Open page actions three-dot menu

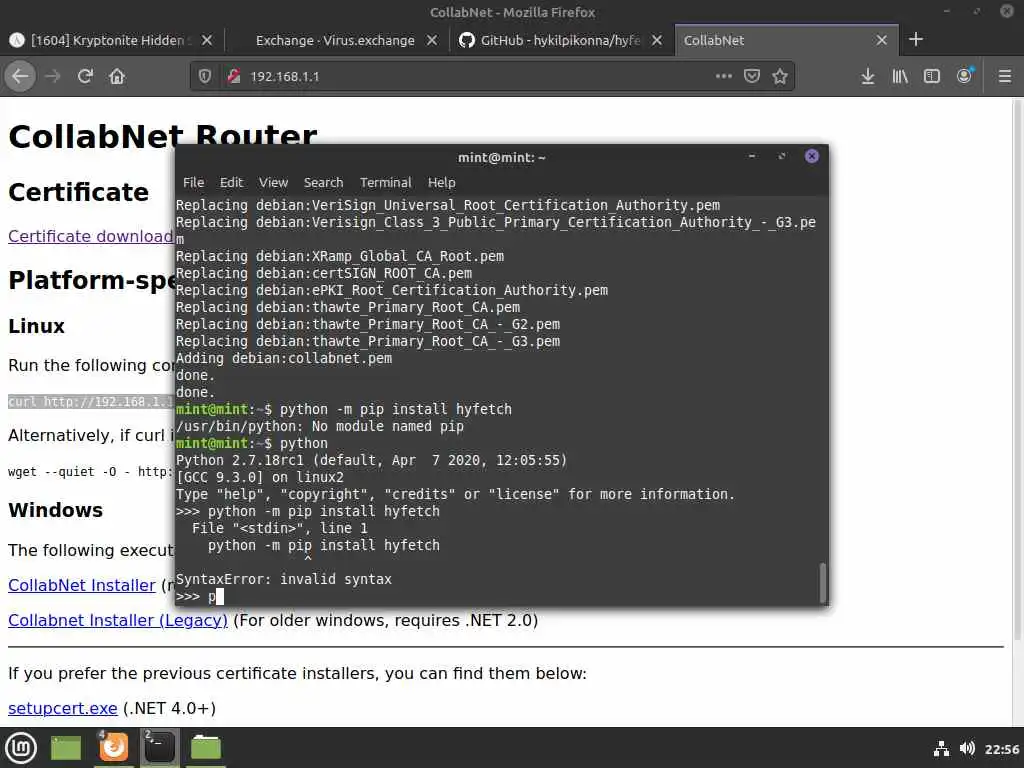click(x=724, y=76)
